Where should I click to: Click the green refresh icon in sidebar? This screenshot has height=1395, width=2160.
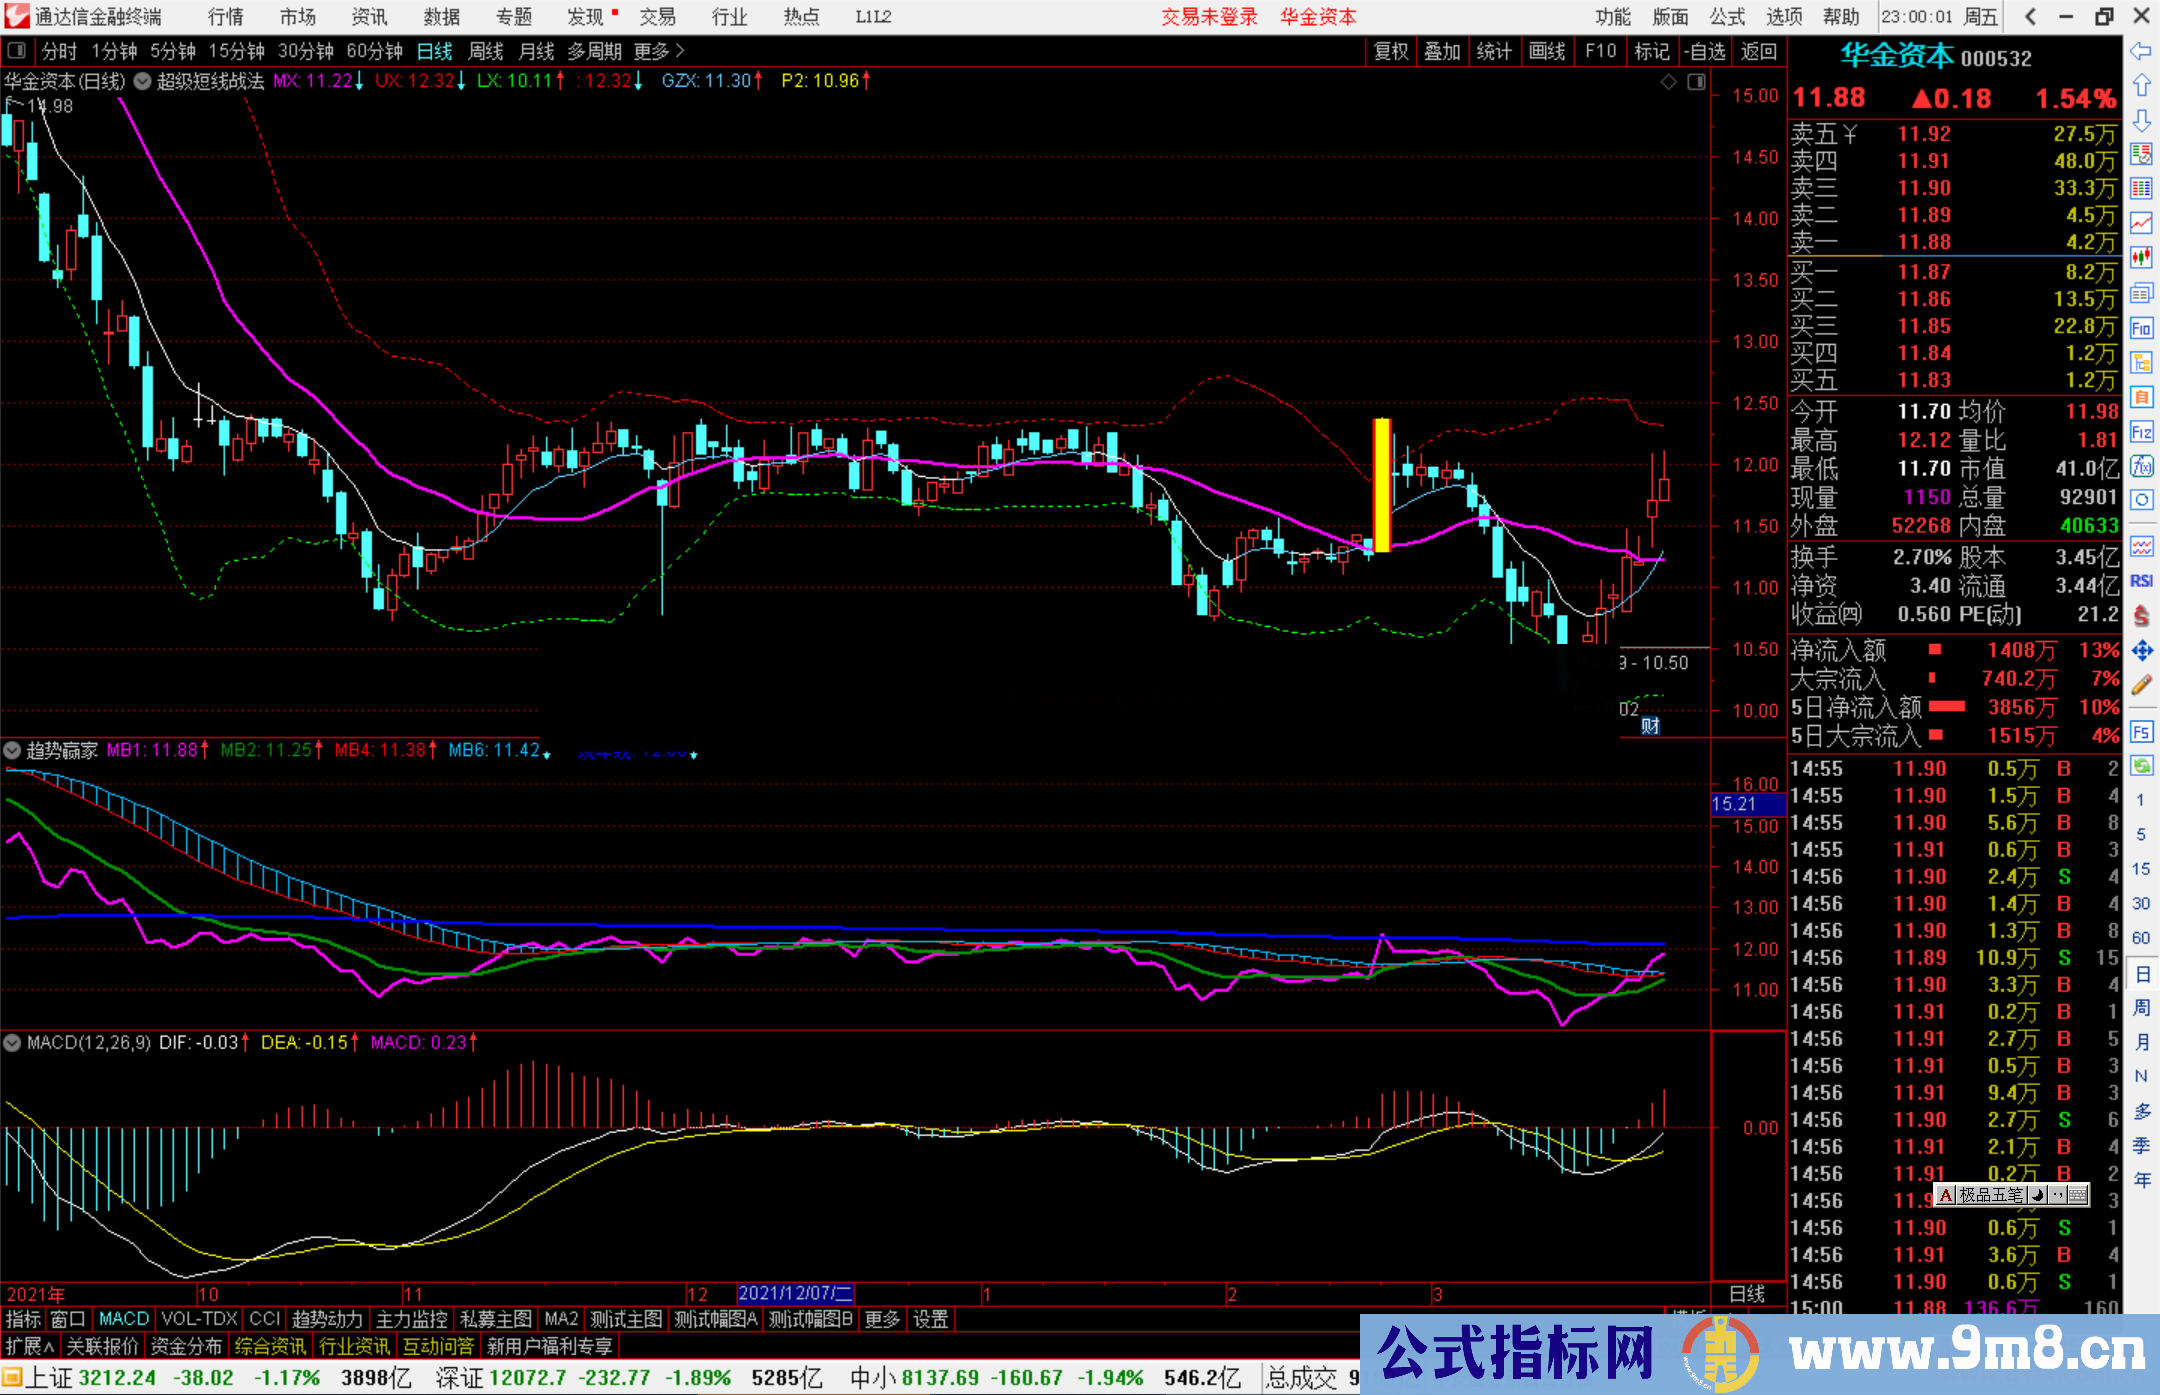[2141, 766]
